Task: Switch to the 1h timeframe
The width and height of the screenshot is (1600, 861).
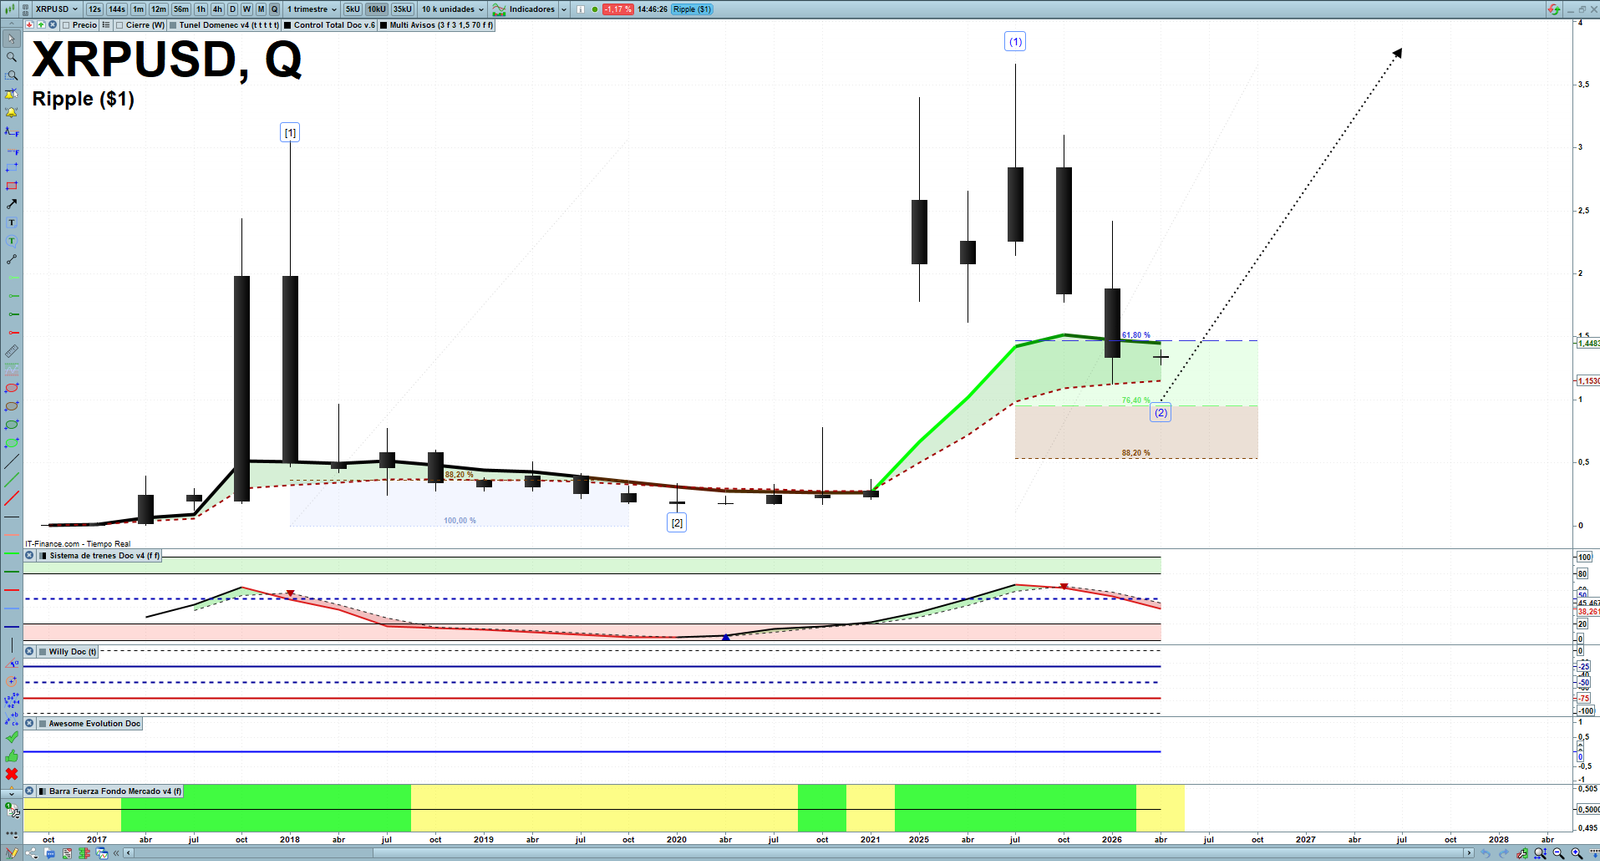Action: (x=201, y=9)
